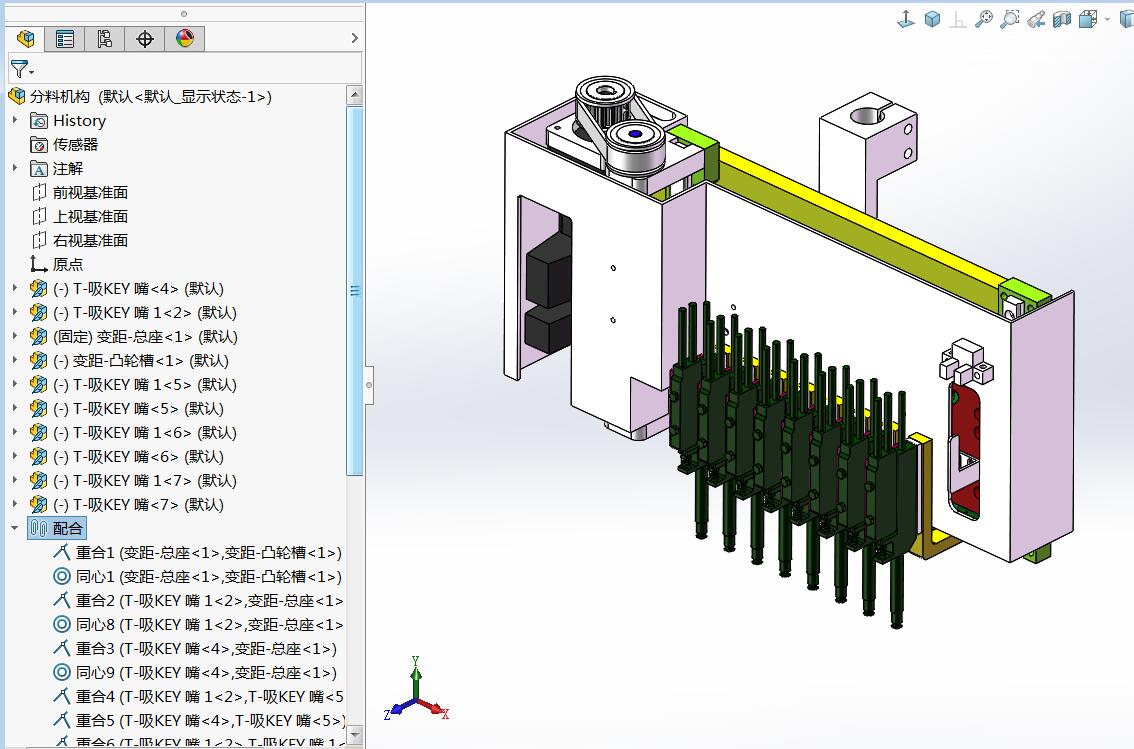The height and width of the screenshot is (749, 1134).
Task: Click the 同心1 concentric mate icon
Action: point(62,576)
